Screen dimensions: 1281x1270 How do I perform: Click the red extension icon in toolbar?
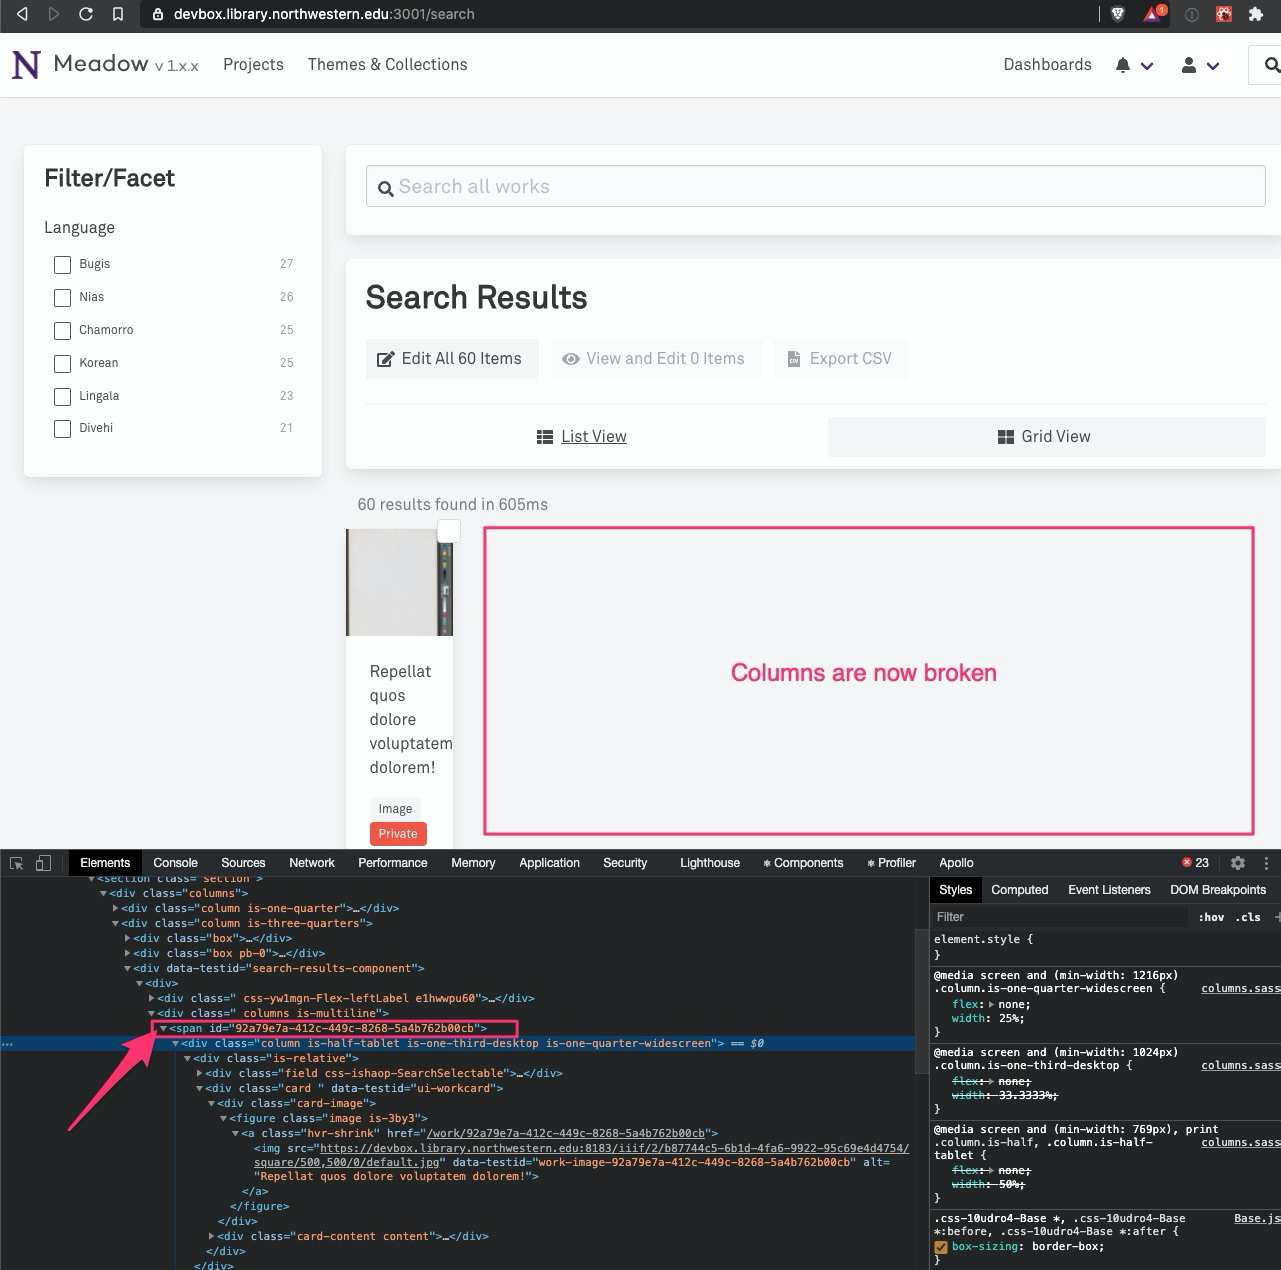click(x=1223, y=14)
